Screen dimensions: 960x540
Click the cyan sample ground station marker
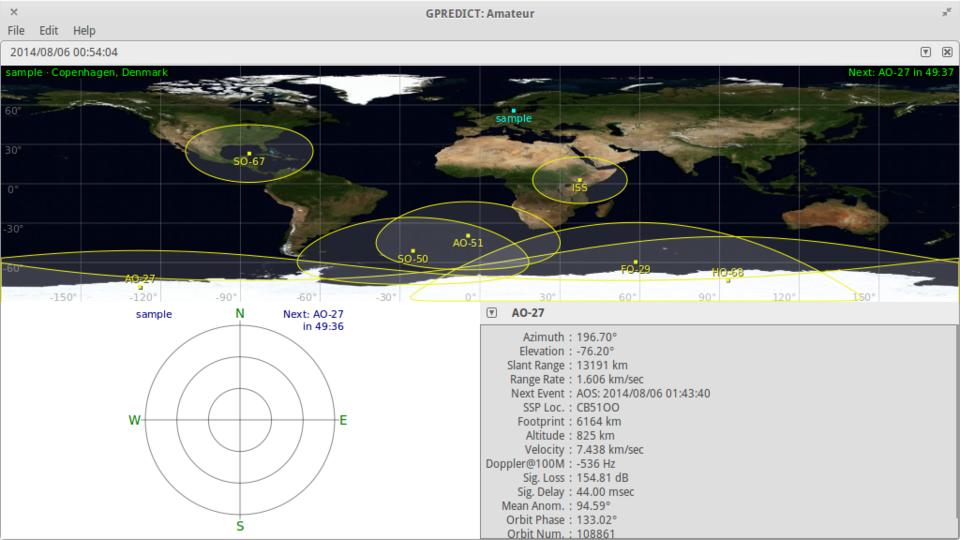pos(513,110)
